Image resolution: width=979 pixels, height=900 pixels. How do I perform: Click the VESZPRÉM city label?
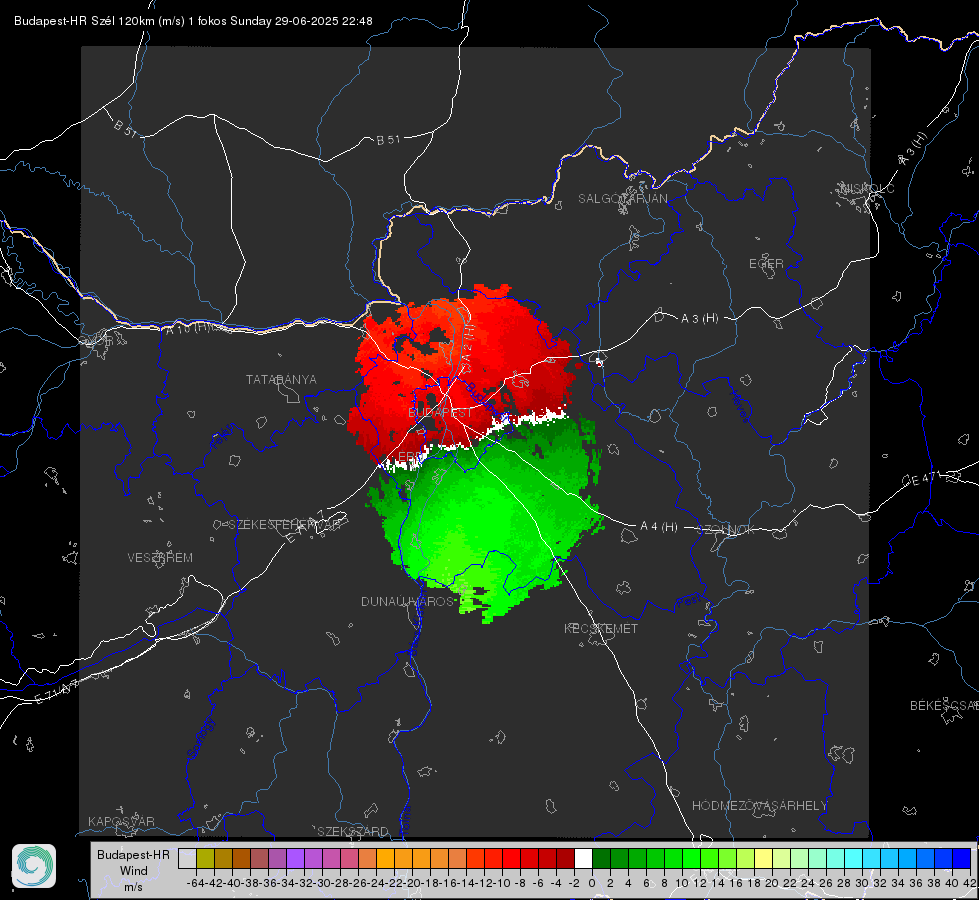click(160, 558)
